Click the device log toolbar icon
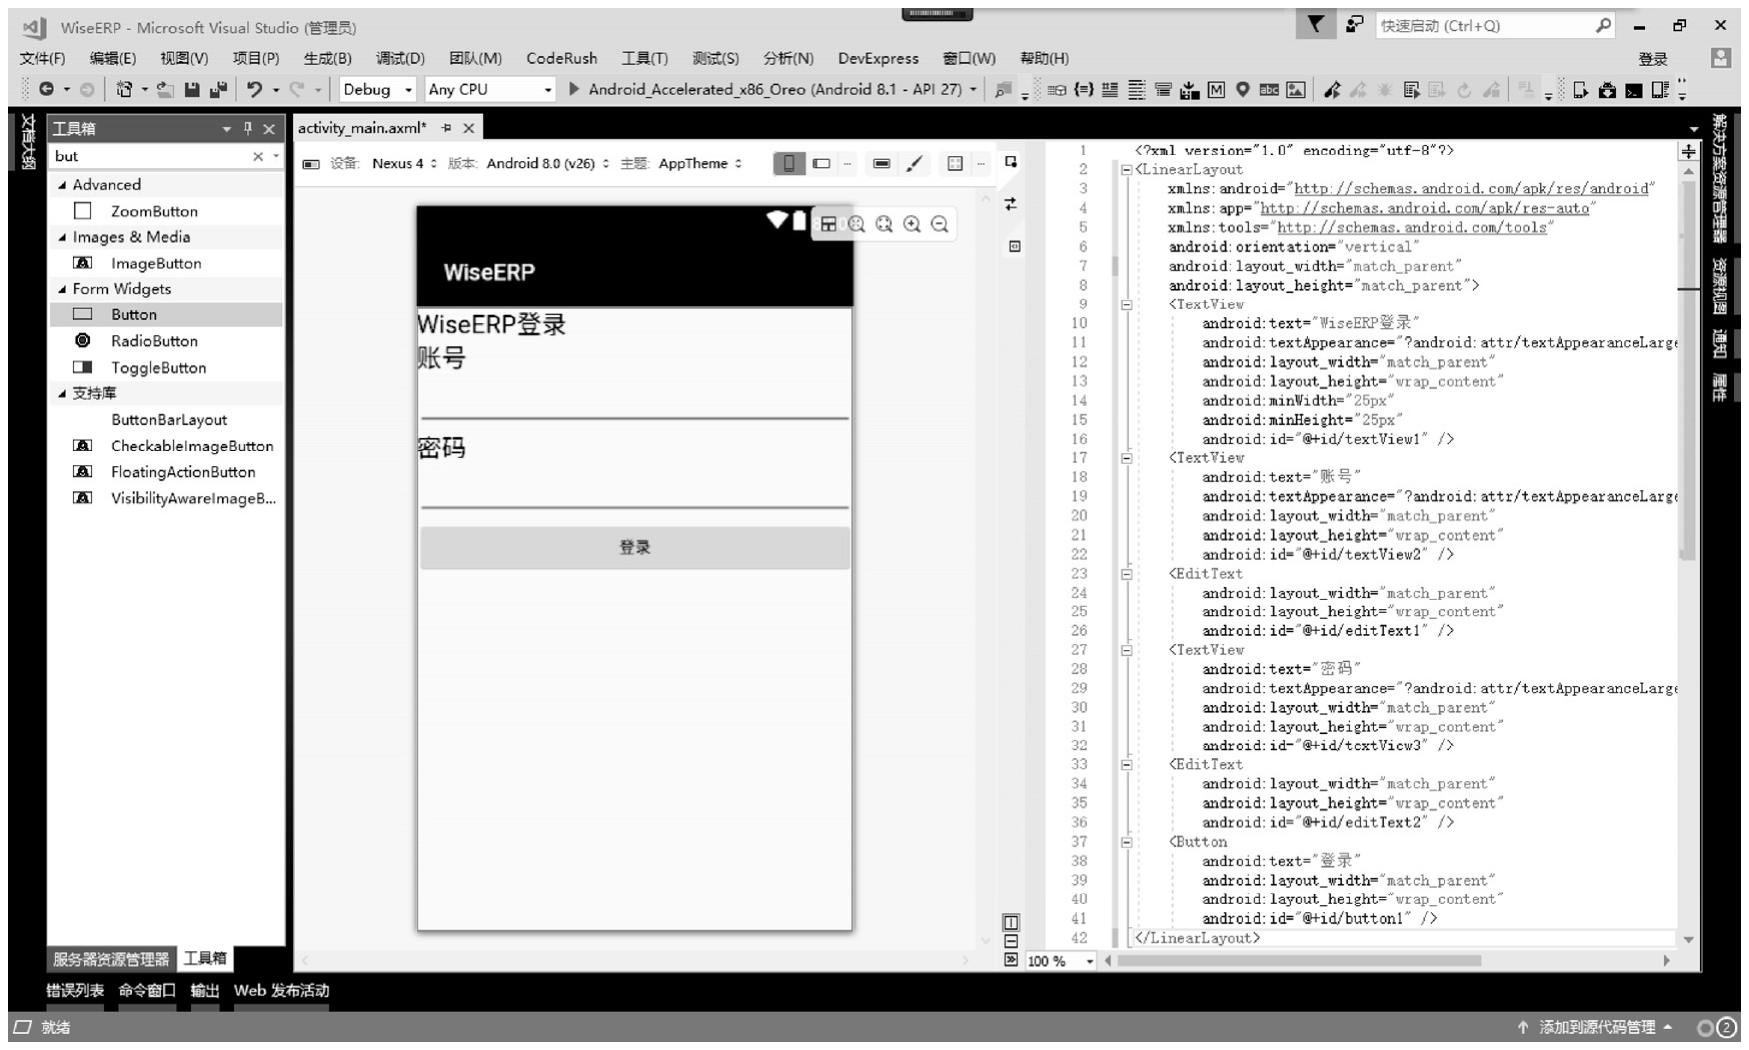This screenshot has height=1050, width=1749. 1659,89
